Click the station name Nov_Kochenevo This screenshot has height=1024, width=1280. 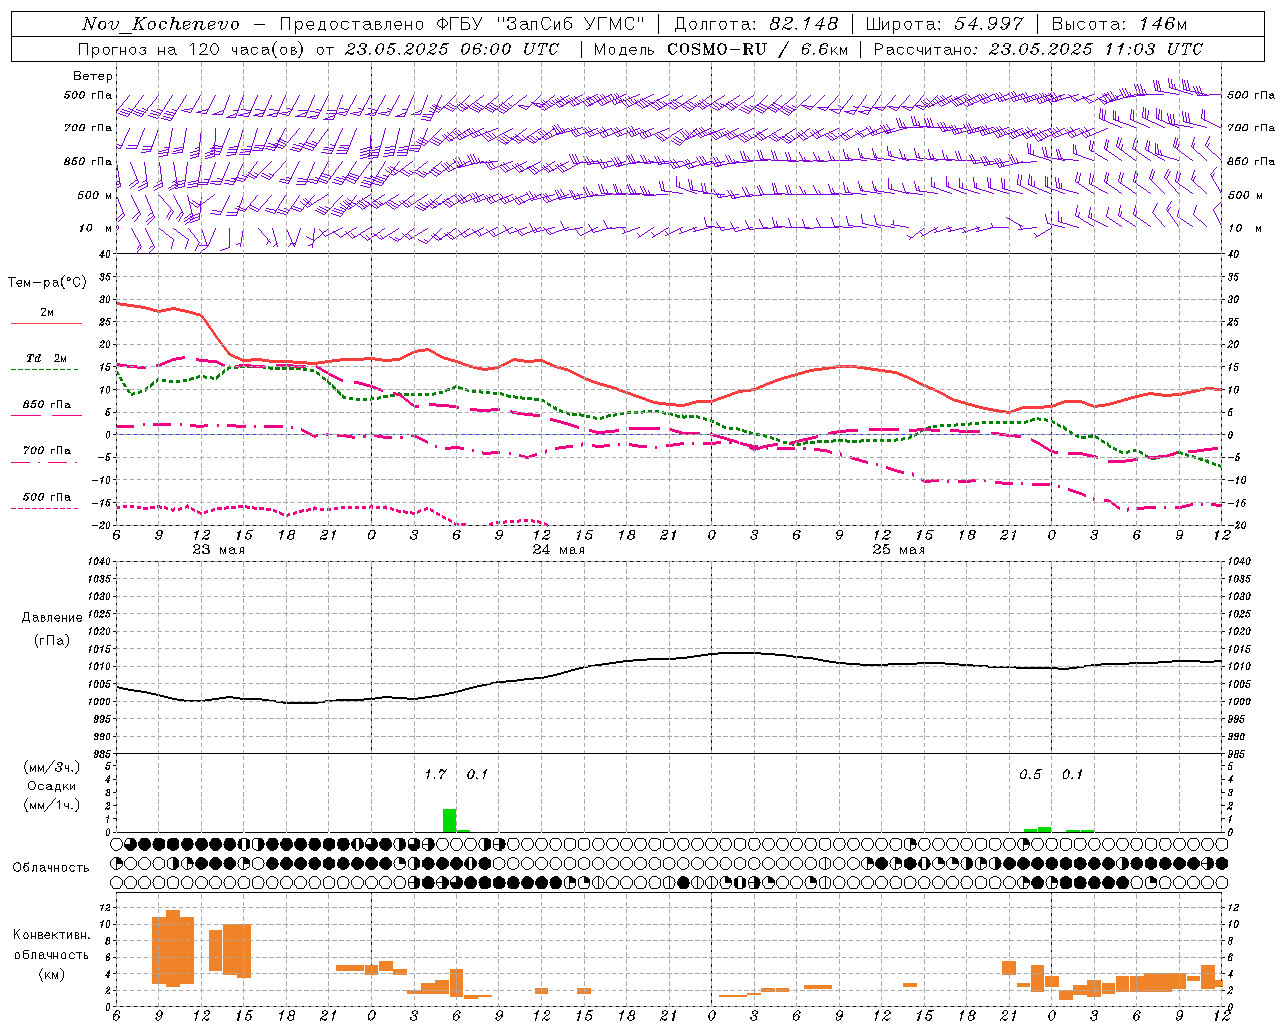[160, 24]
